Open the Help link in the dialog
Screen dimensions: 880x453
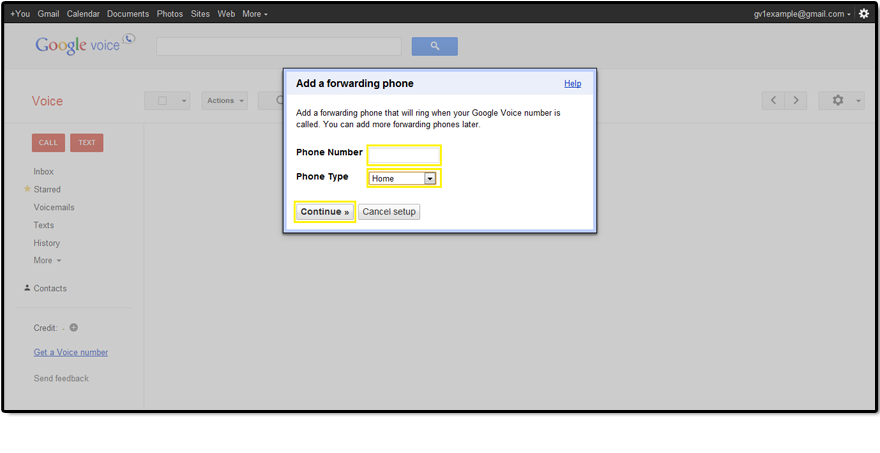point(572,84)
